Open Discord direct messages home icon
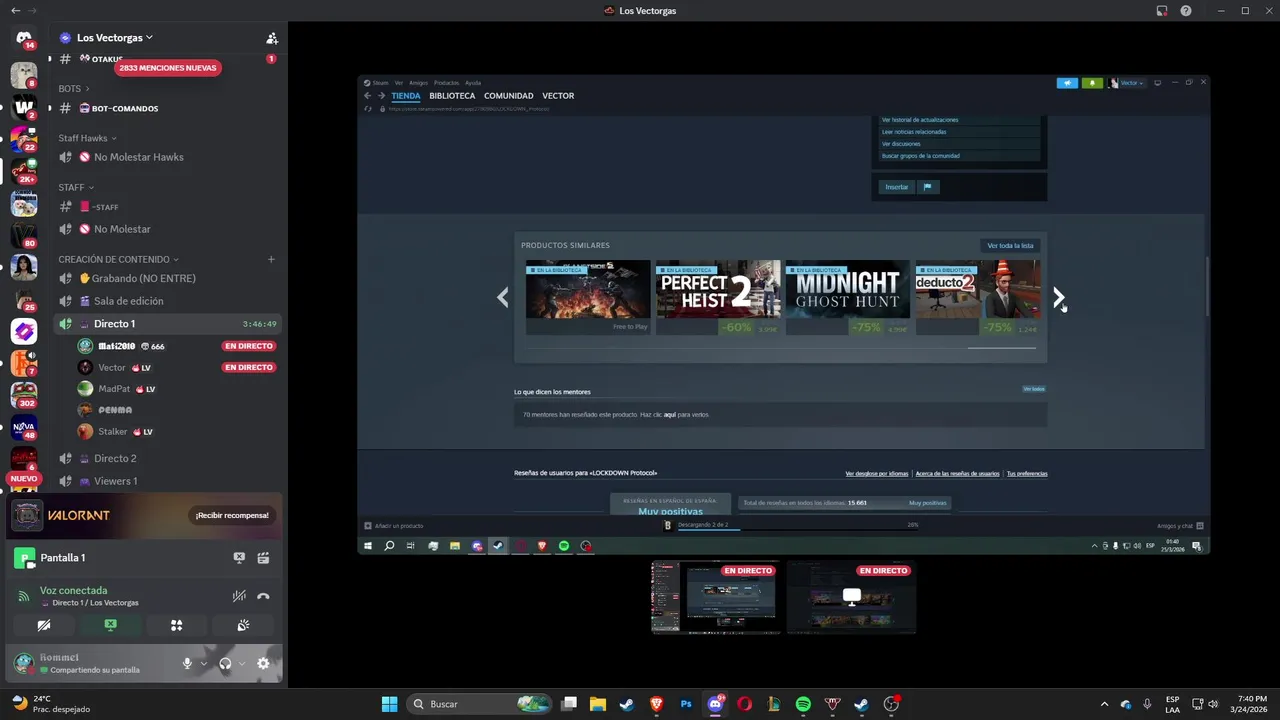Screen dimensions: 1280x720 pyautogui.click(x=24, y=38)
